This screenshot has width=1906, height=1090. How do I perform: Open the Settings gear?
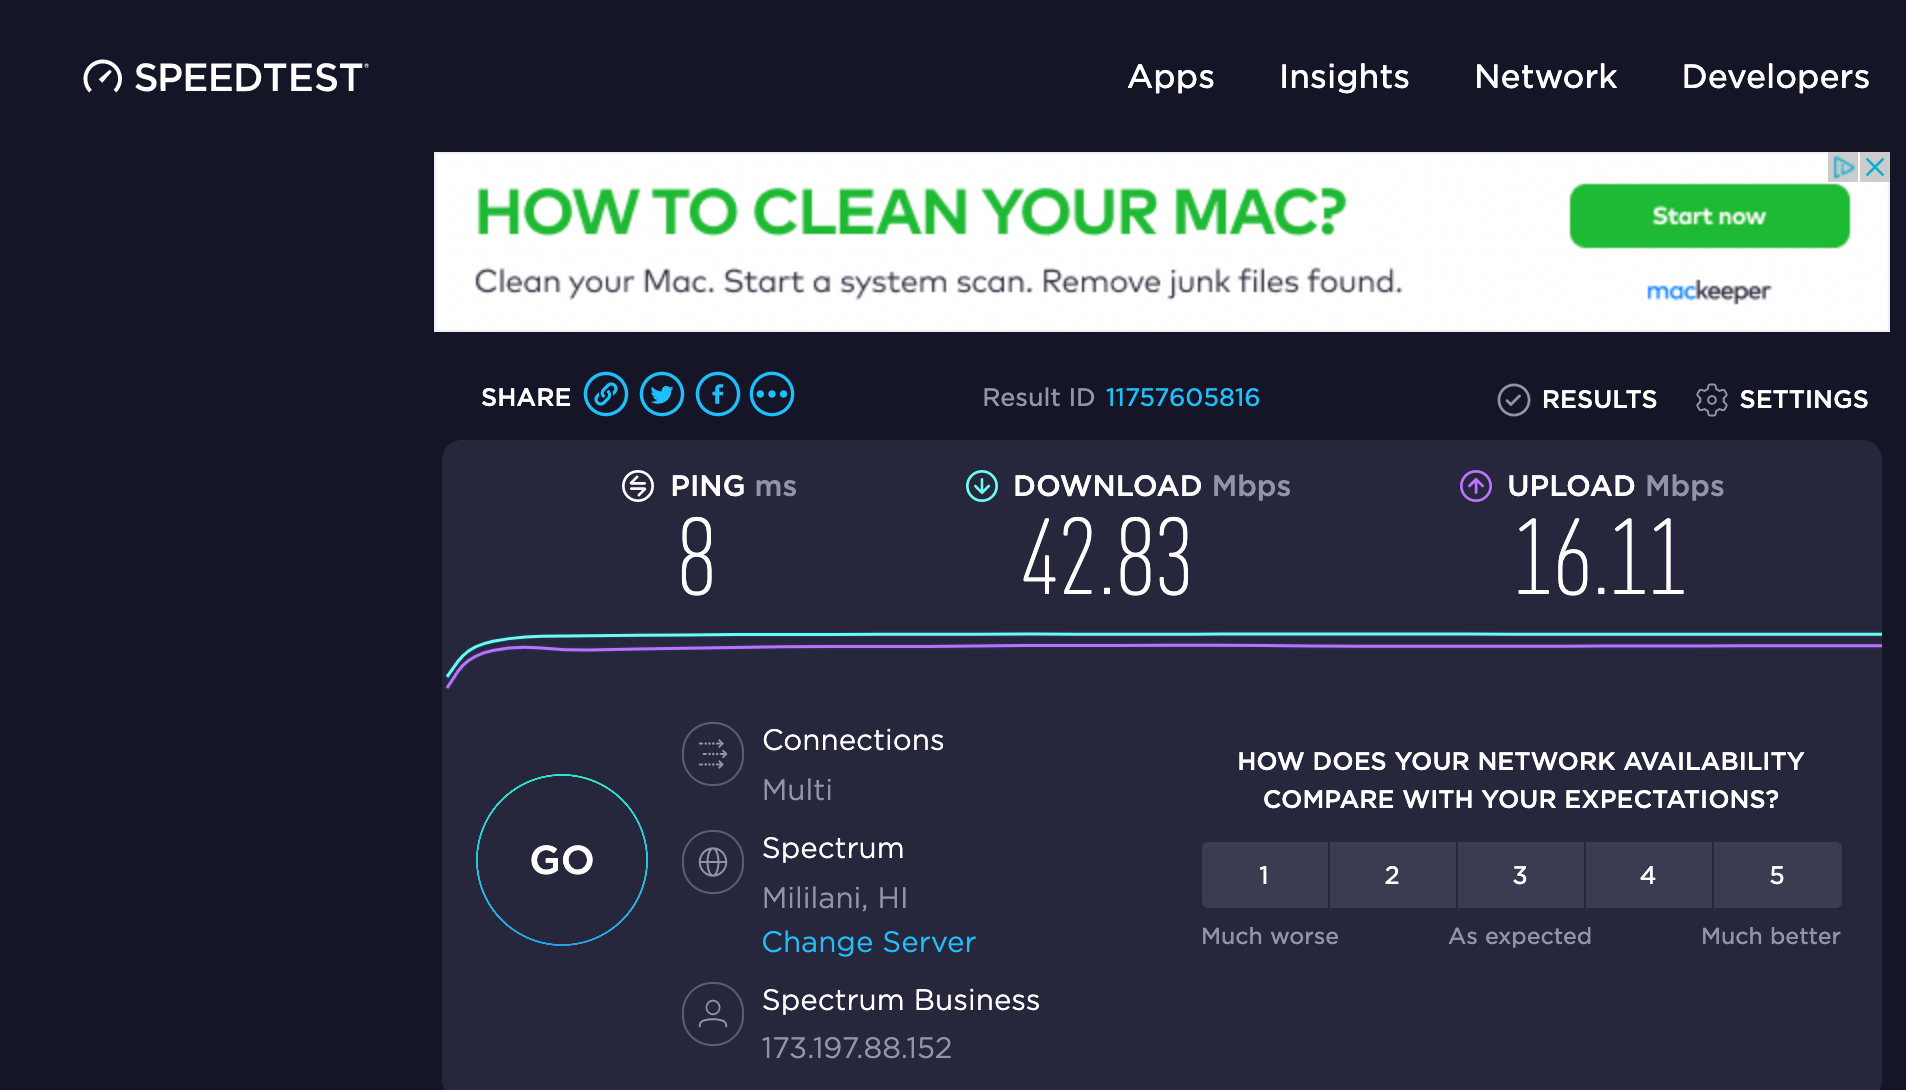pyautogui.click(x=1712, y=399)
